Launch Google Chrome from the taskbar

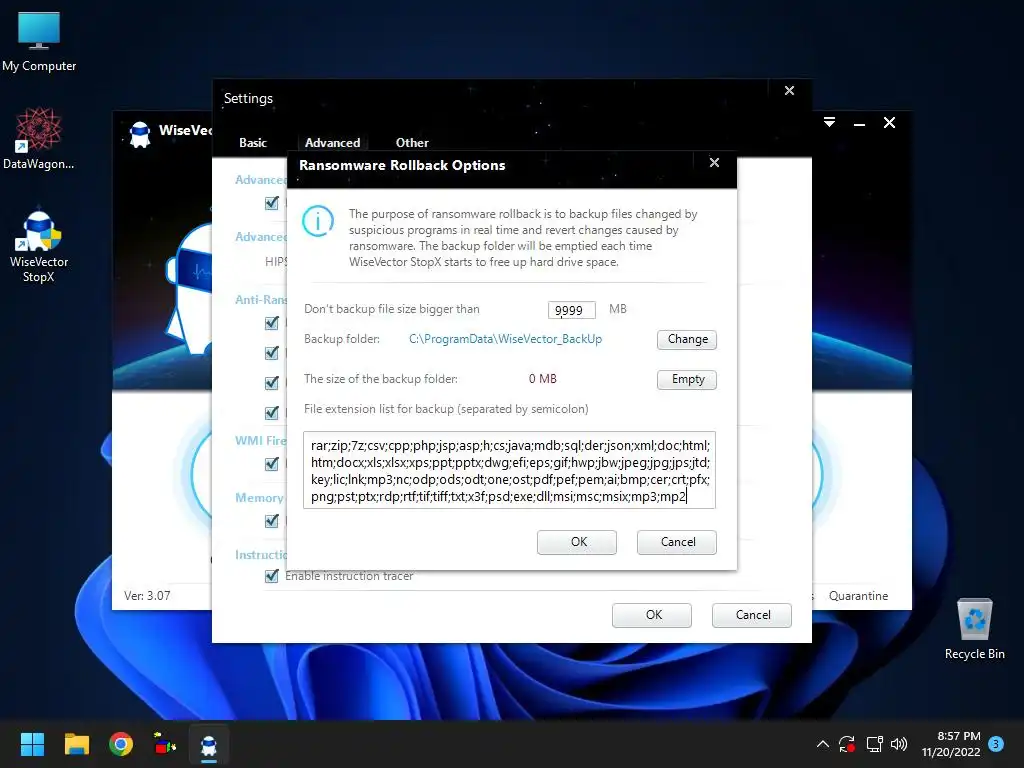pos(121,744)
